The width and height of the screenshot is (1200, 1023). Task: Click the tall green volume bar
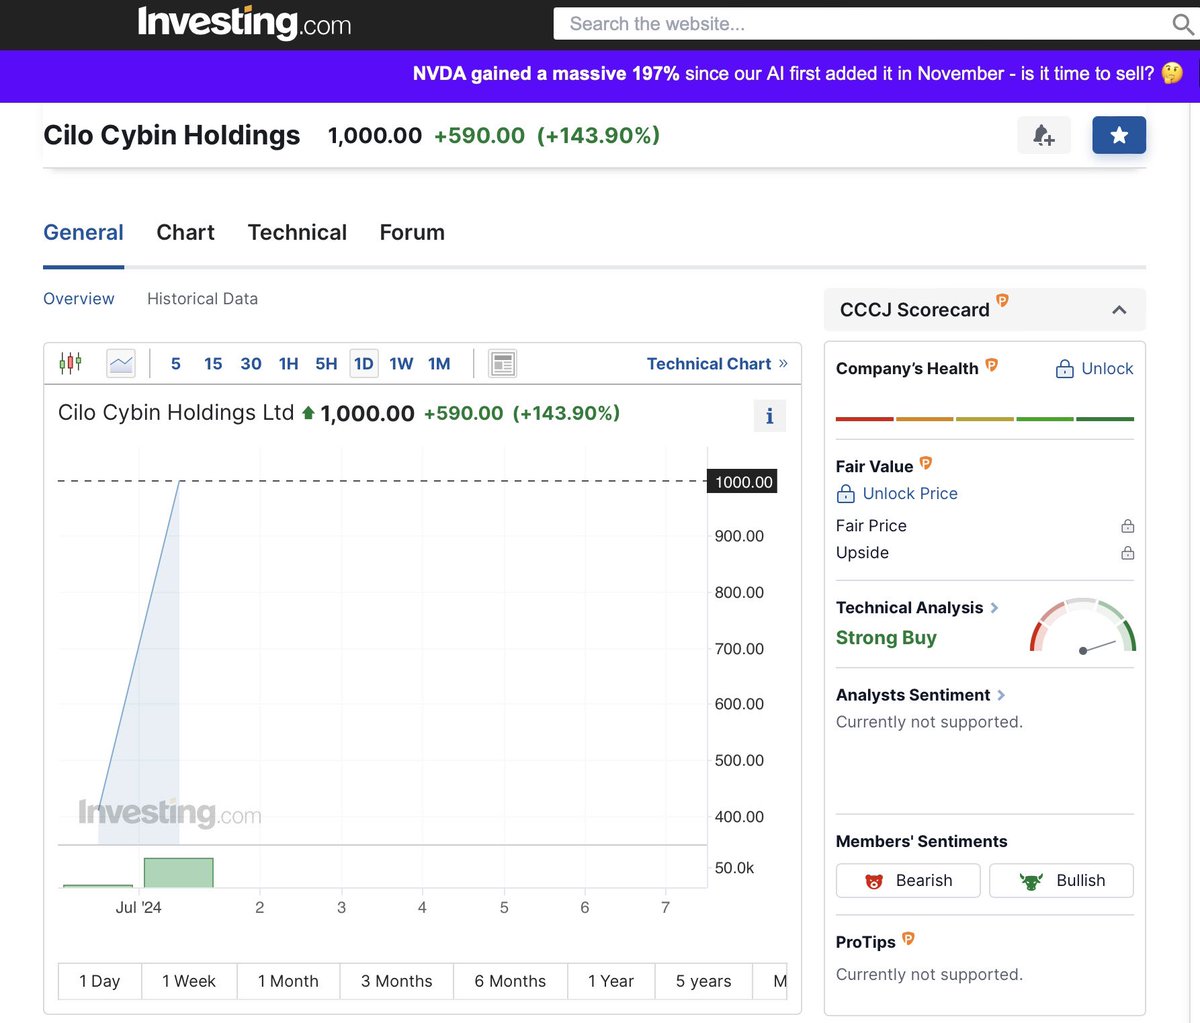178,872
